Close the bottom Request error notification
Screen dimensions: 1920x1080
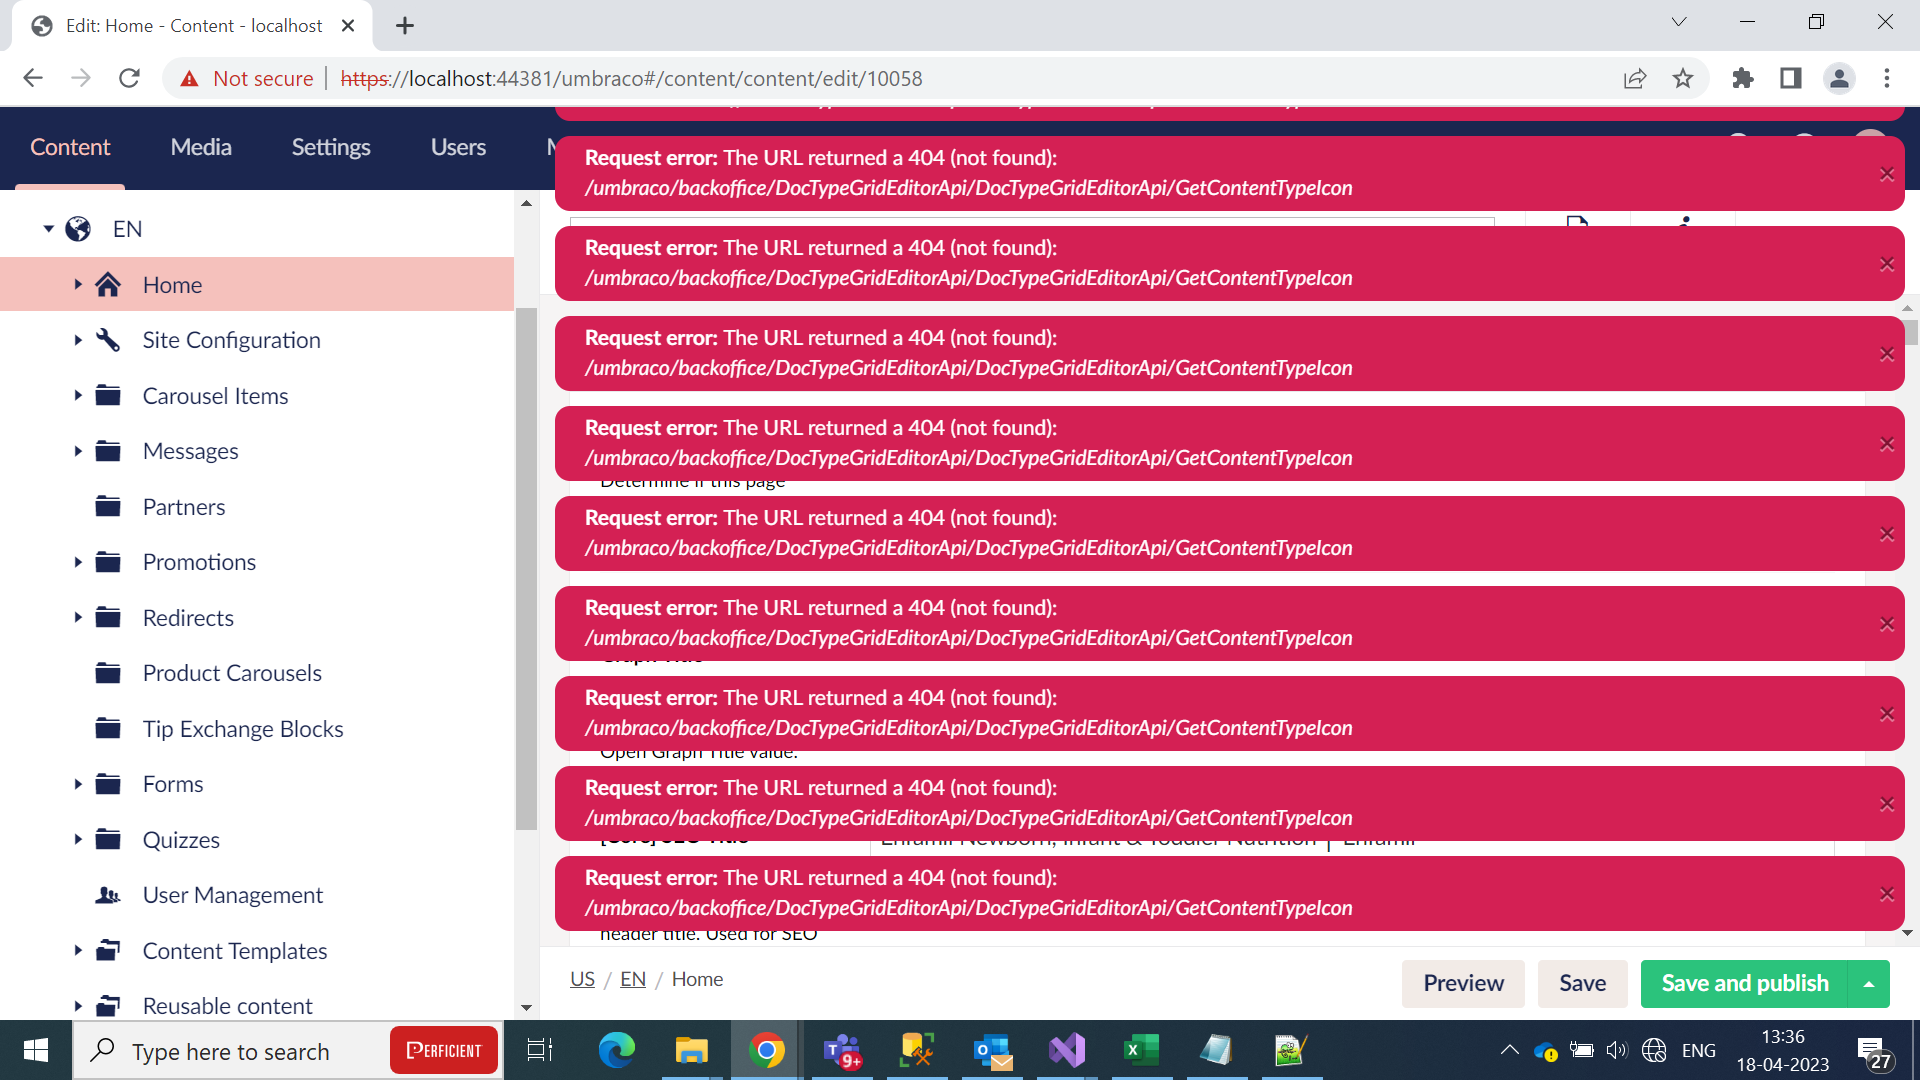(1886, 894)
